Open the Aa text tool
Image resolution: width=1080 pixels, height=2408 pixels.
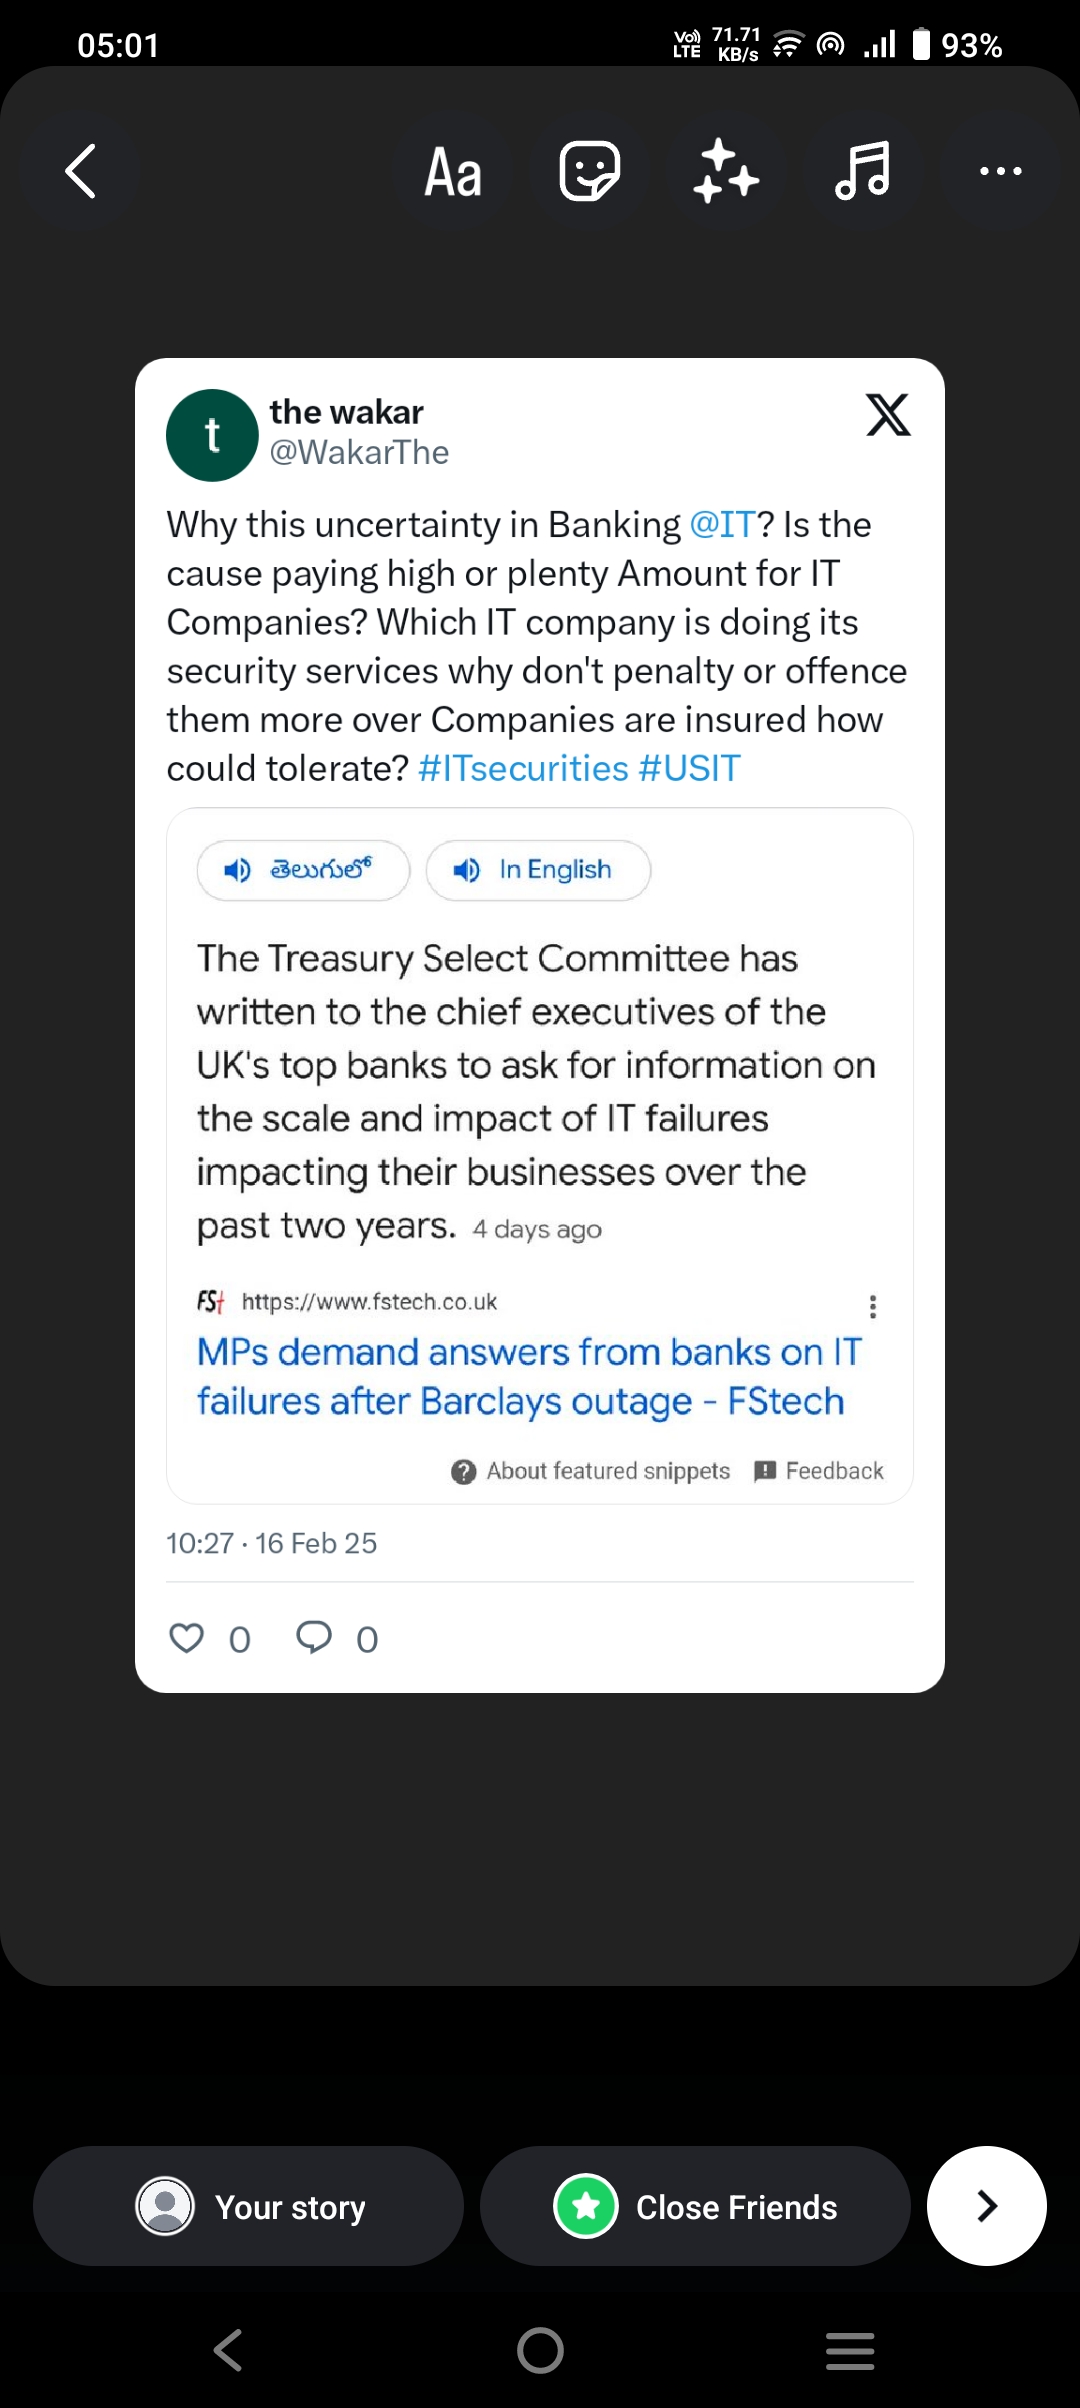pos(453,172)
